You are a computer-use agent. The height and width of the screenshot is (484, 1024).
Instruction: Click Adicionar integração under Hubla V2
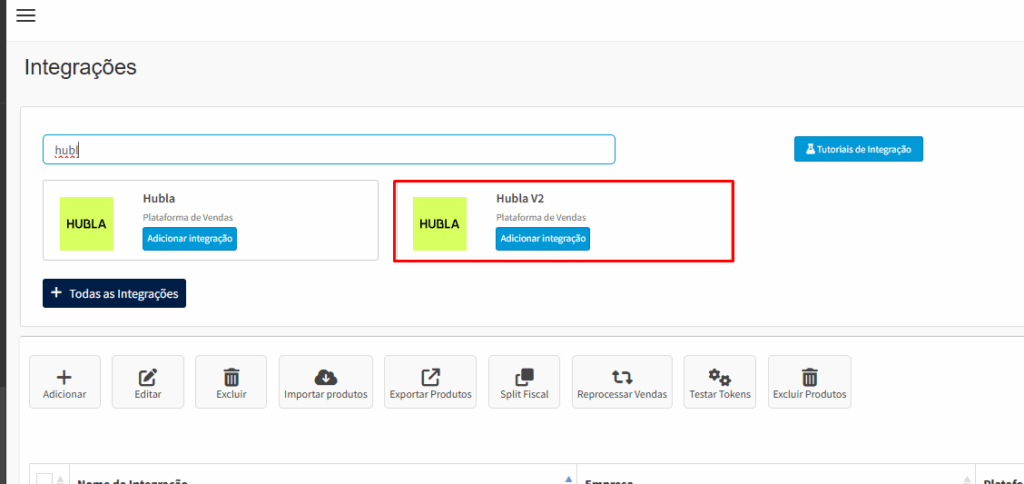click(543, 239)
